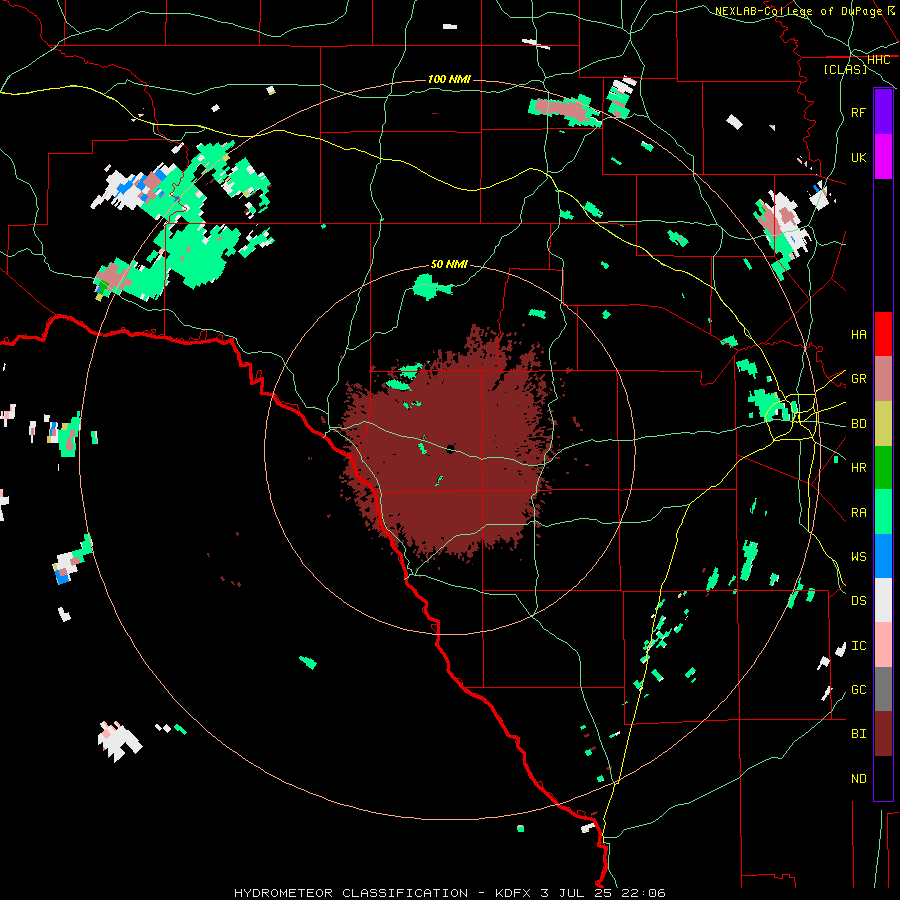Click the magenta UK legend color swatch

pyautogui.click(x=883, y=157)
